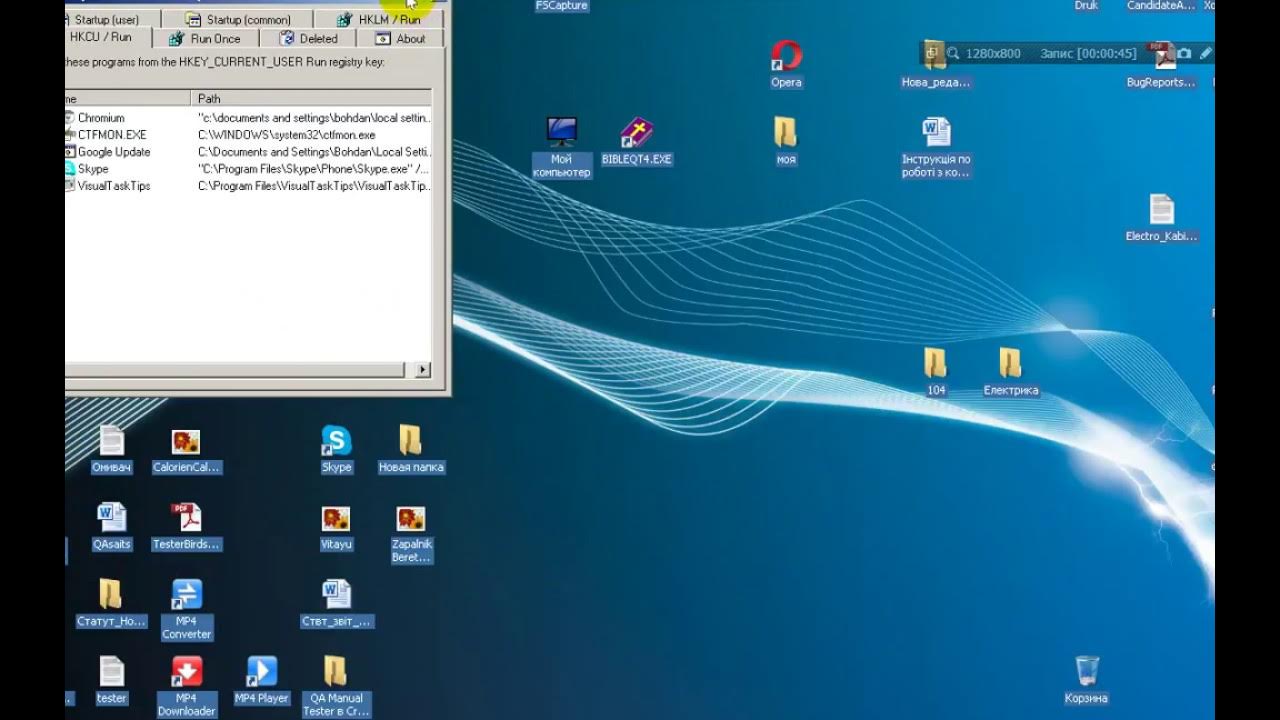Select the FSCapture desktop icon label
Image resolution: width=1280 pixels, height=720 pixels.
pos(561,6)
